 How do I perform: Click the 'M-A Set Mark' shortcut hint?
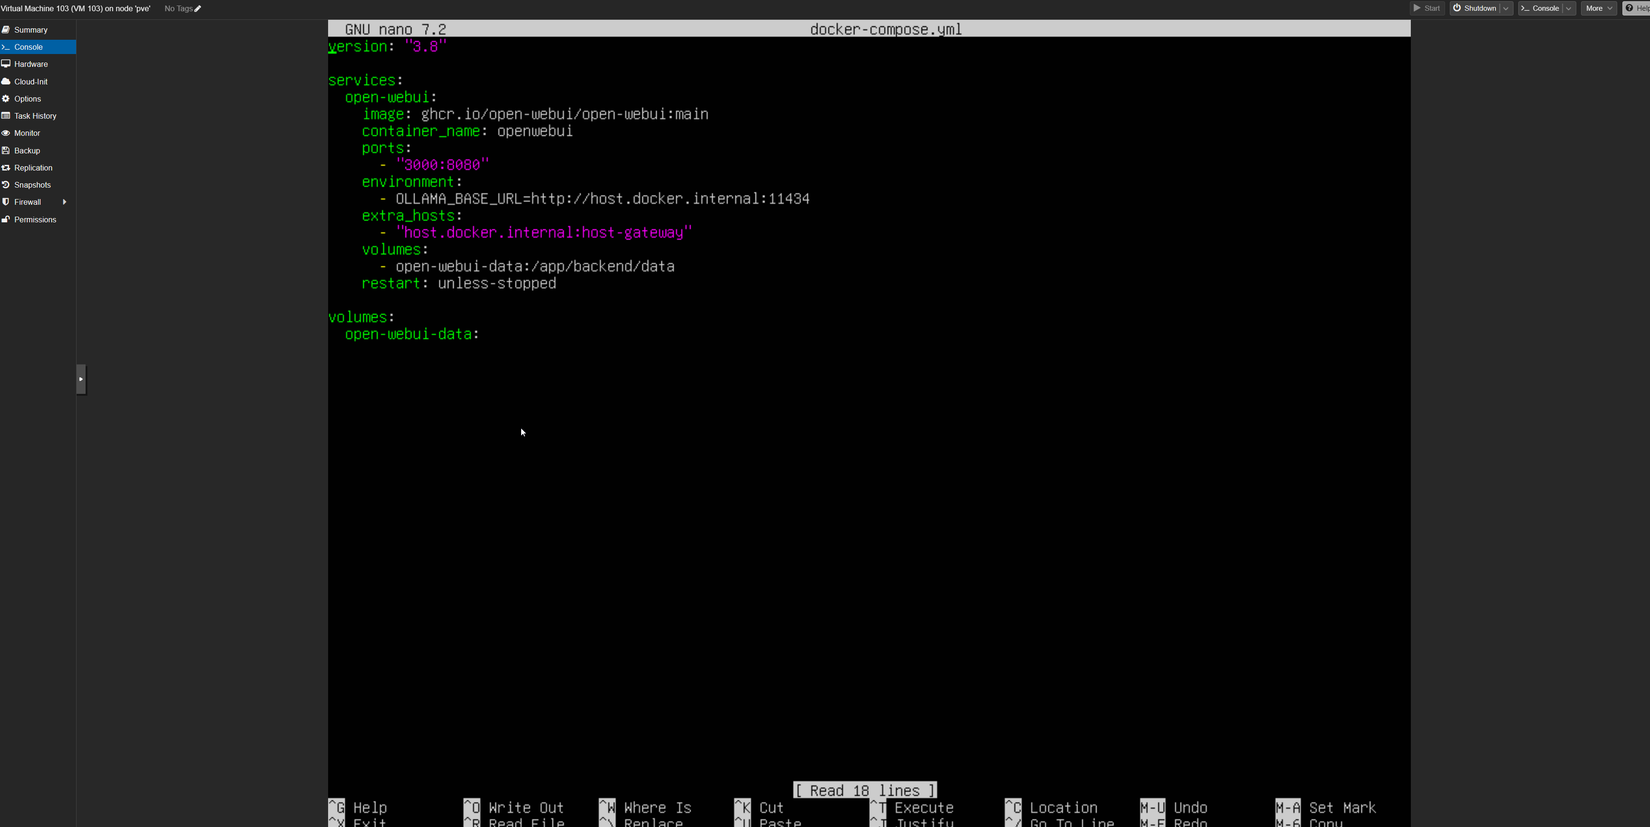point(1326,808)
